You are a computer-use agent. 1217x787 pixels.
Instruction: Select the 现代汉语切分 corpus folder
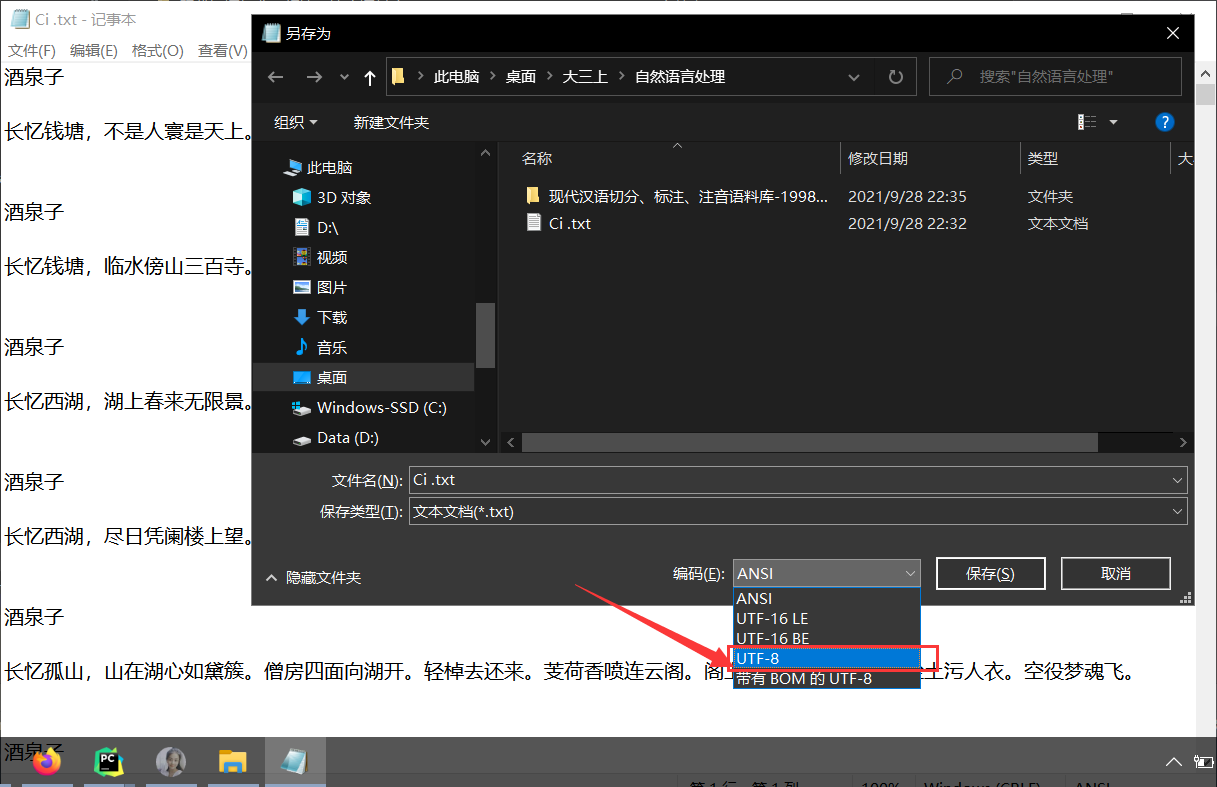676,196
